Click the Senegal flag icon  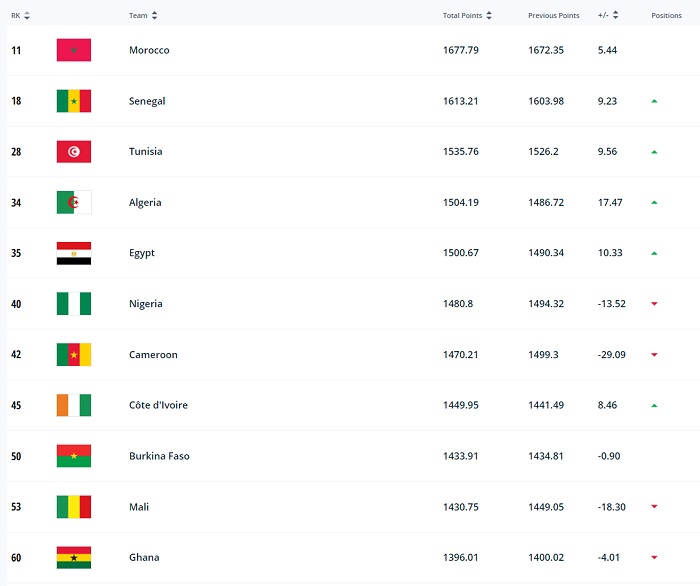tap(74, 101)
